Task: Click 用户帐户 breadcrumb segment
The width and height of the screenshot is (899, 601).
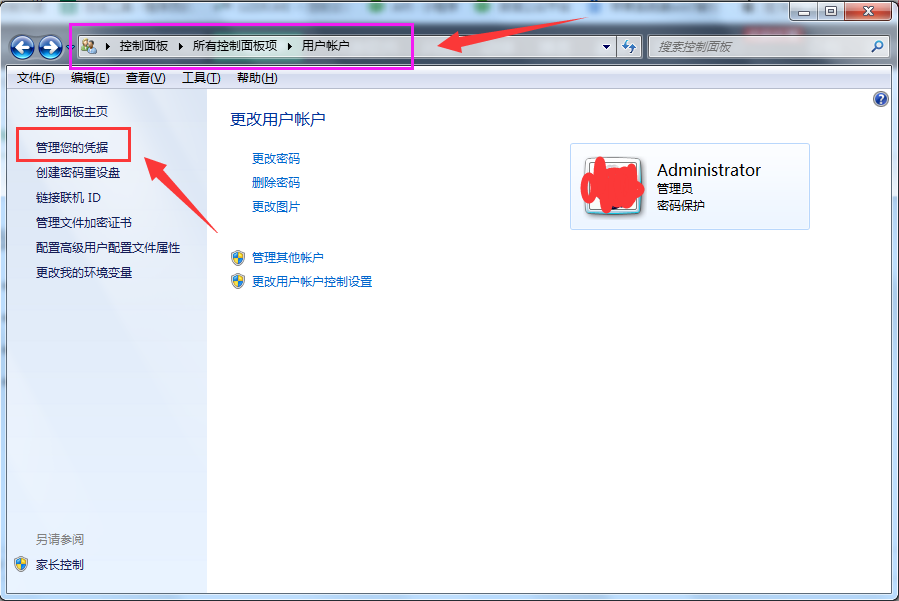Action: [x=326, y=46]
